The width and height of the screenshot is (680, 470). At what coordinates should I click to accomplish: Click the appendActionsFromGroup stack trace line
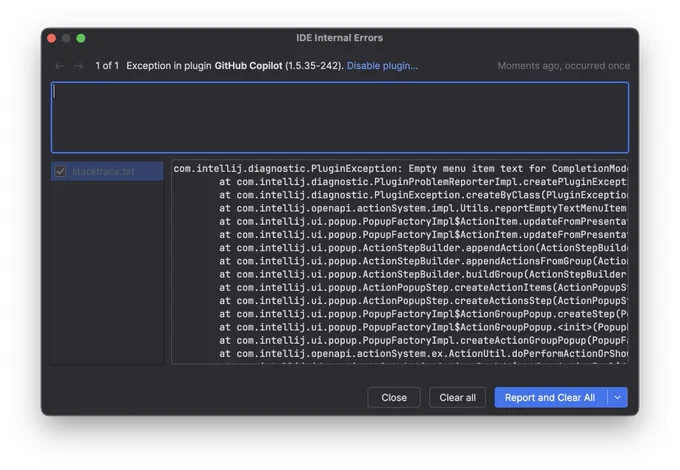click(423, 261)
